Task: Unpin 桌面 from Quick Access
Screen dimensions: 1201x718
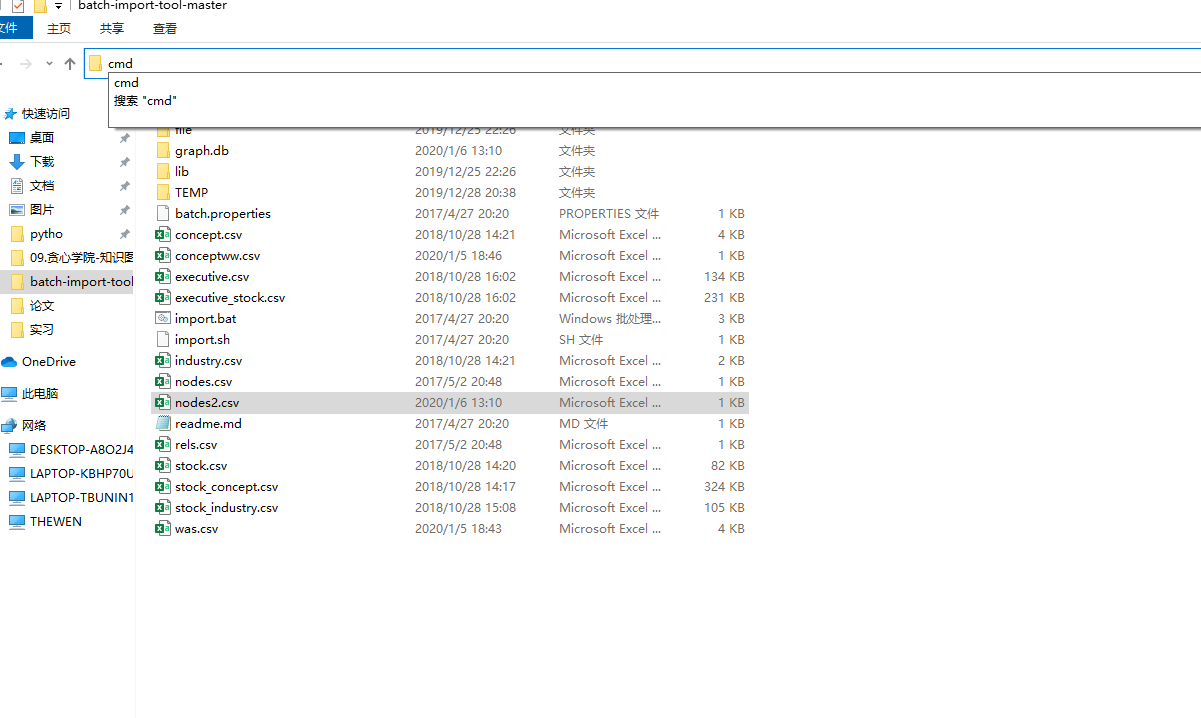Action: pyautogui.click(x=123, y=137)
